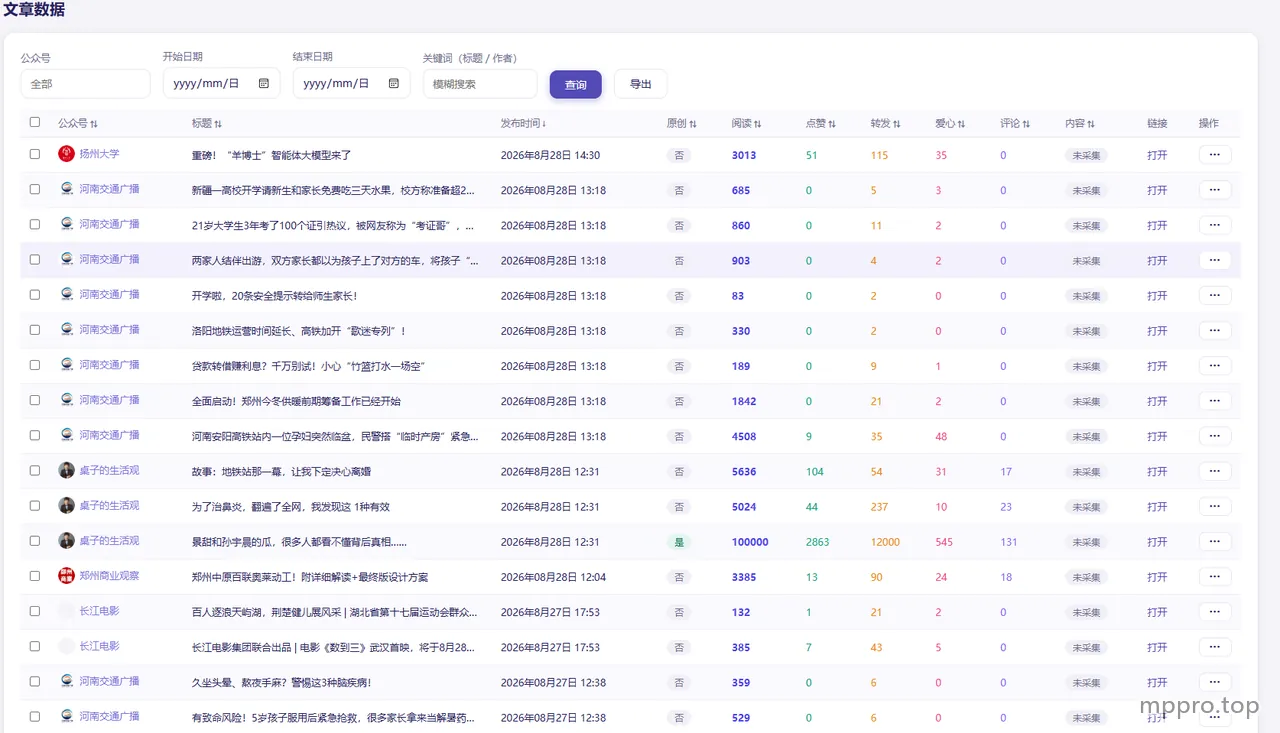This screenshot has height=733, width=1280.
Task: Toggle sort arrow next to 发布时间 header
Action: pyautogui.click(x=544, y=124)
